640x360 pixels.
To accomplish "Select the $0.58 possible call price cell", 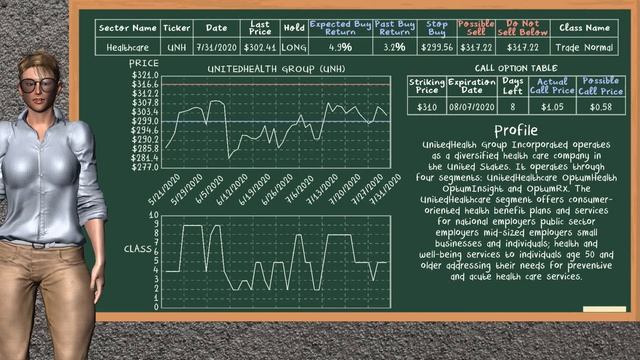I will point(601,107).
